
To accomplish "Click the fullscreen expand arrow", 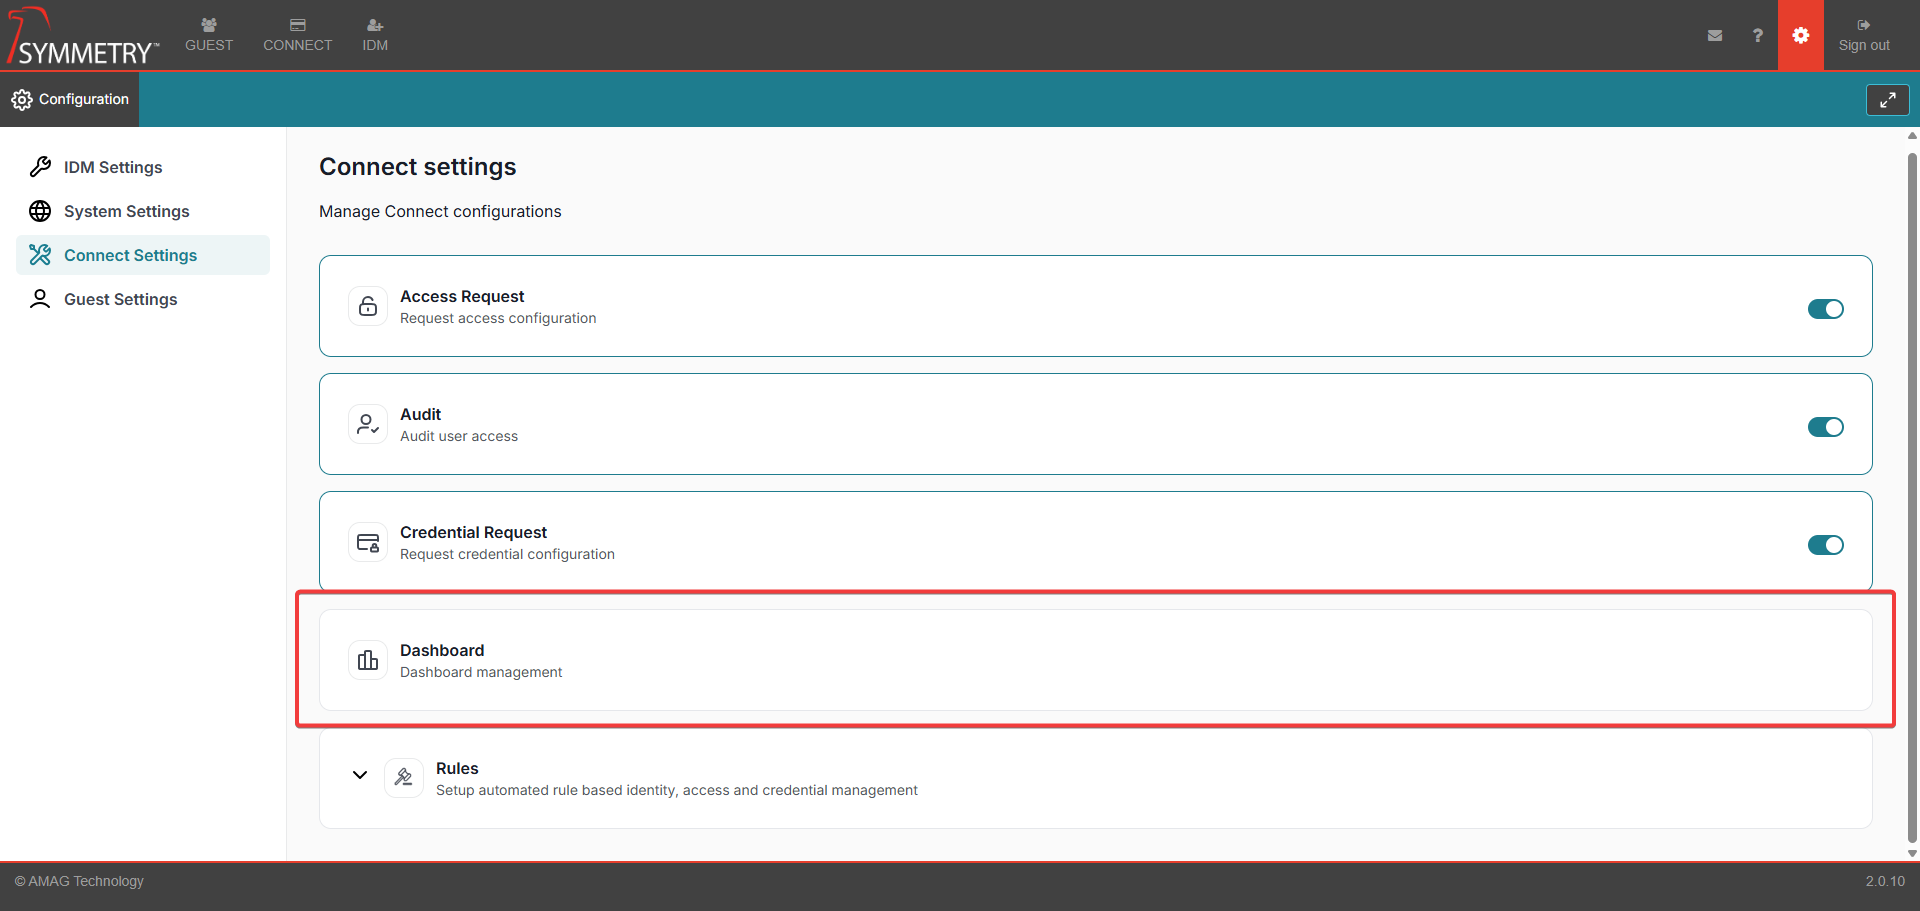I will pos(1888,99).
